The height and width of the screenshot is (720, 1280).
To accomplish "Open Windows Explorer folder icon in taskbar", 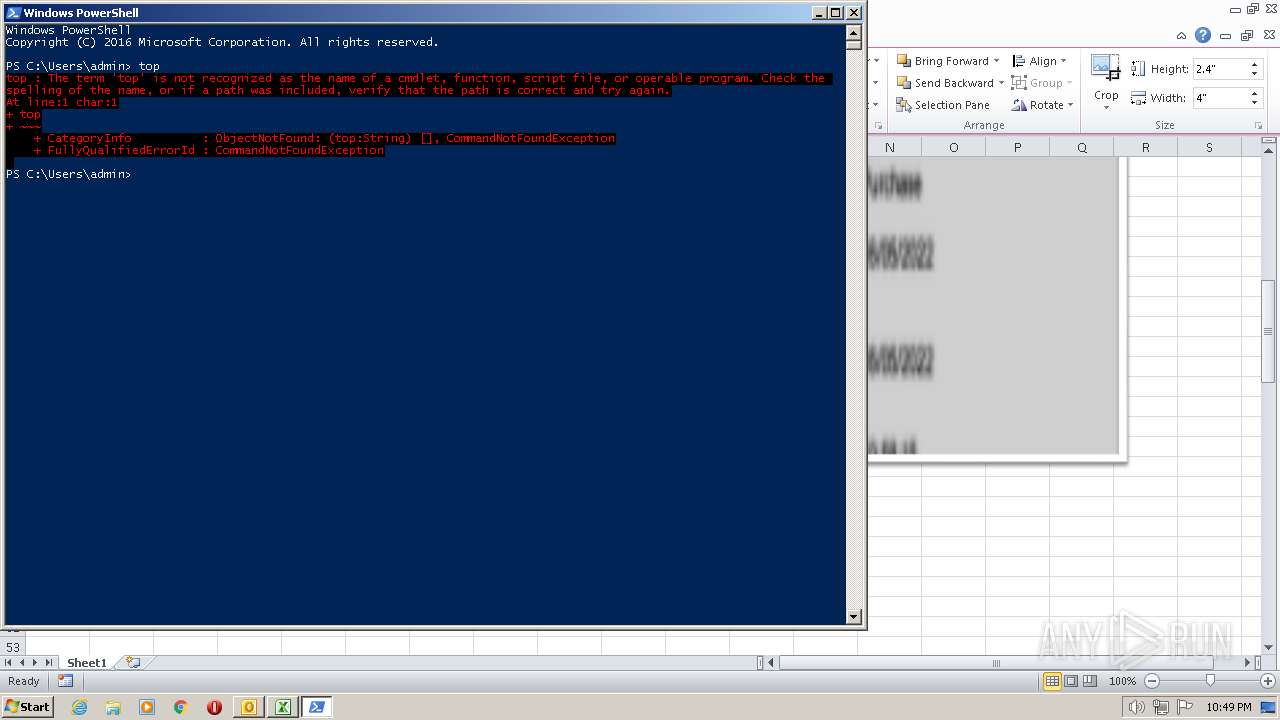I will [x=113, y=707].
